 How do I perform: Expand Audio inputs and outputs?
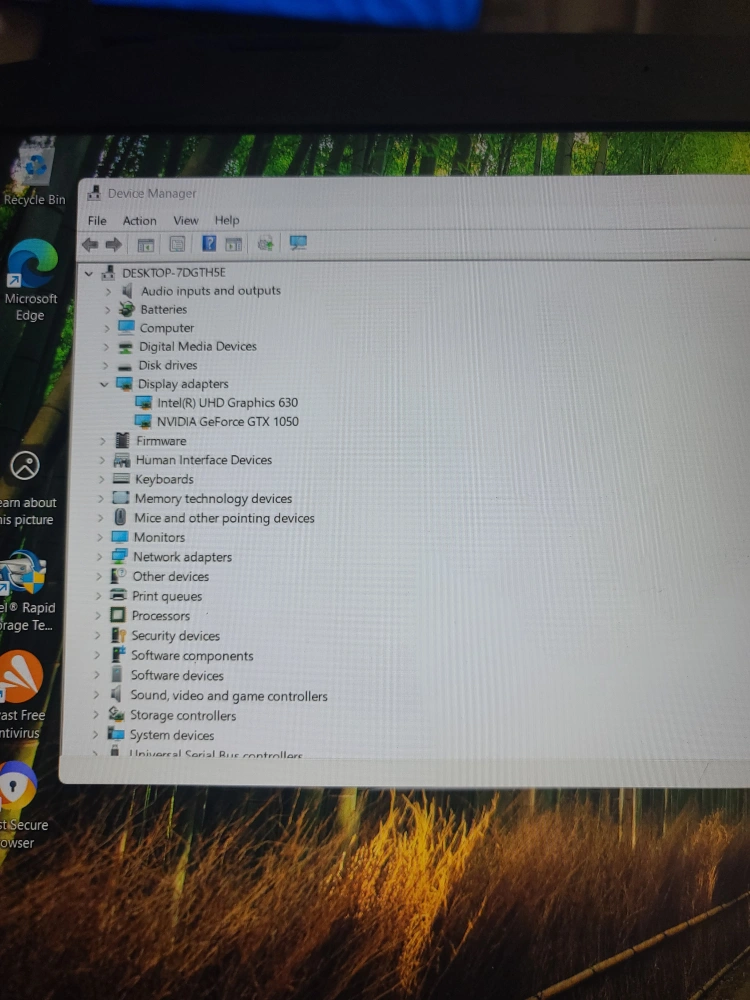pos(108,291)
